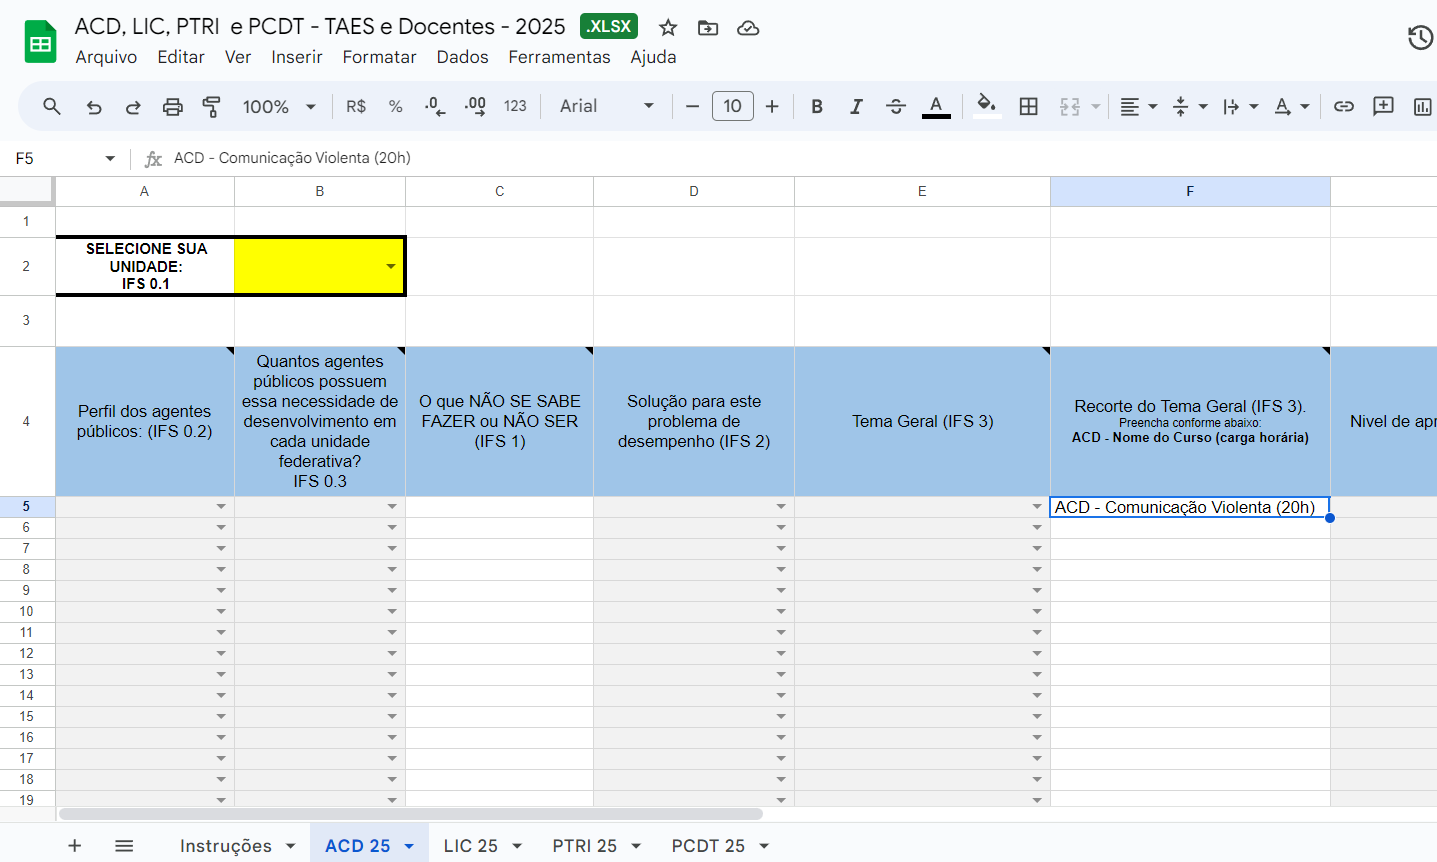Click the search menus magnifier icon

[x=52, y=106]
